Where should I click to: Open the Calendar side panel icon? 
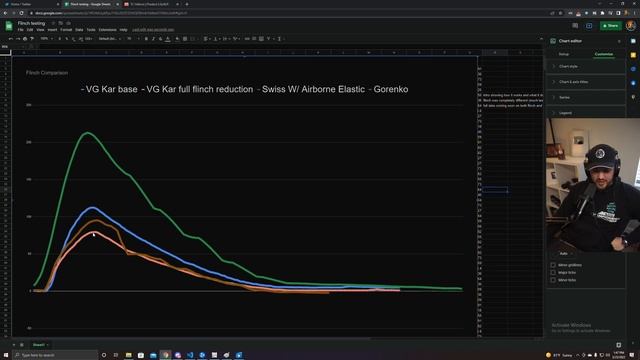click(x=633, y=41)
